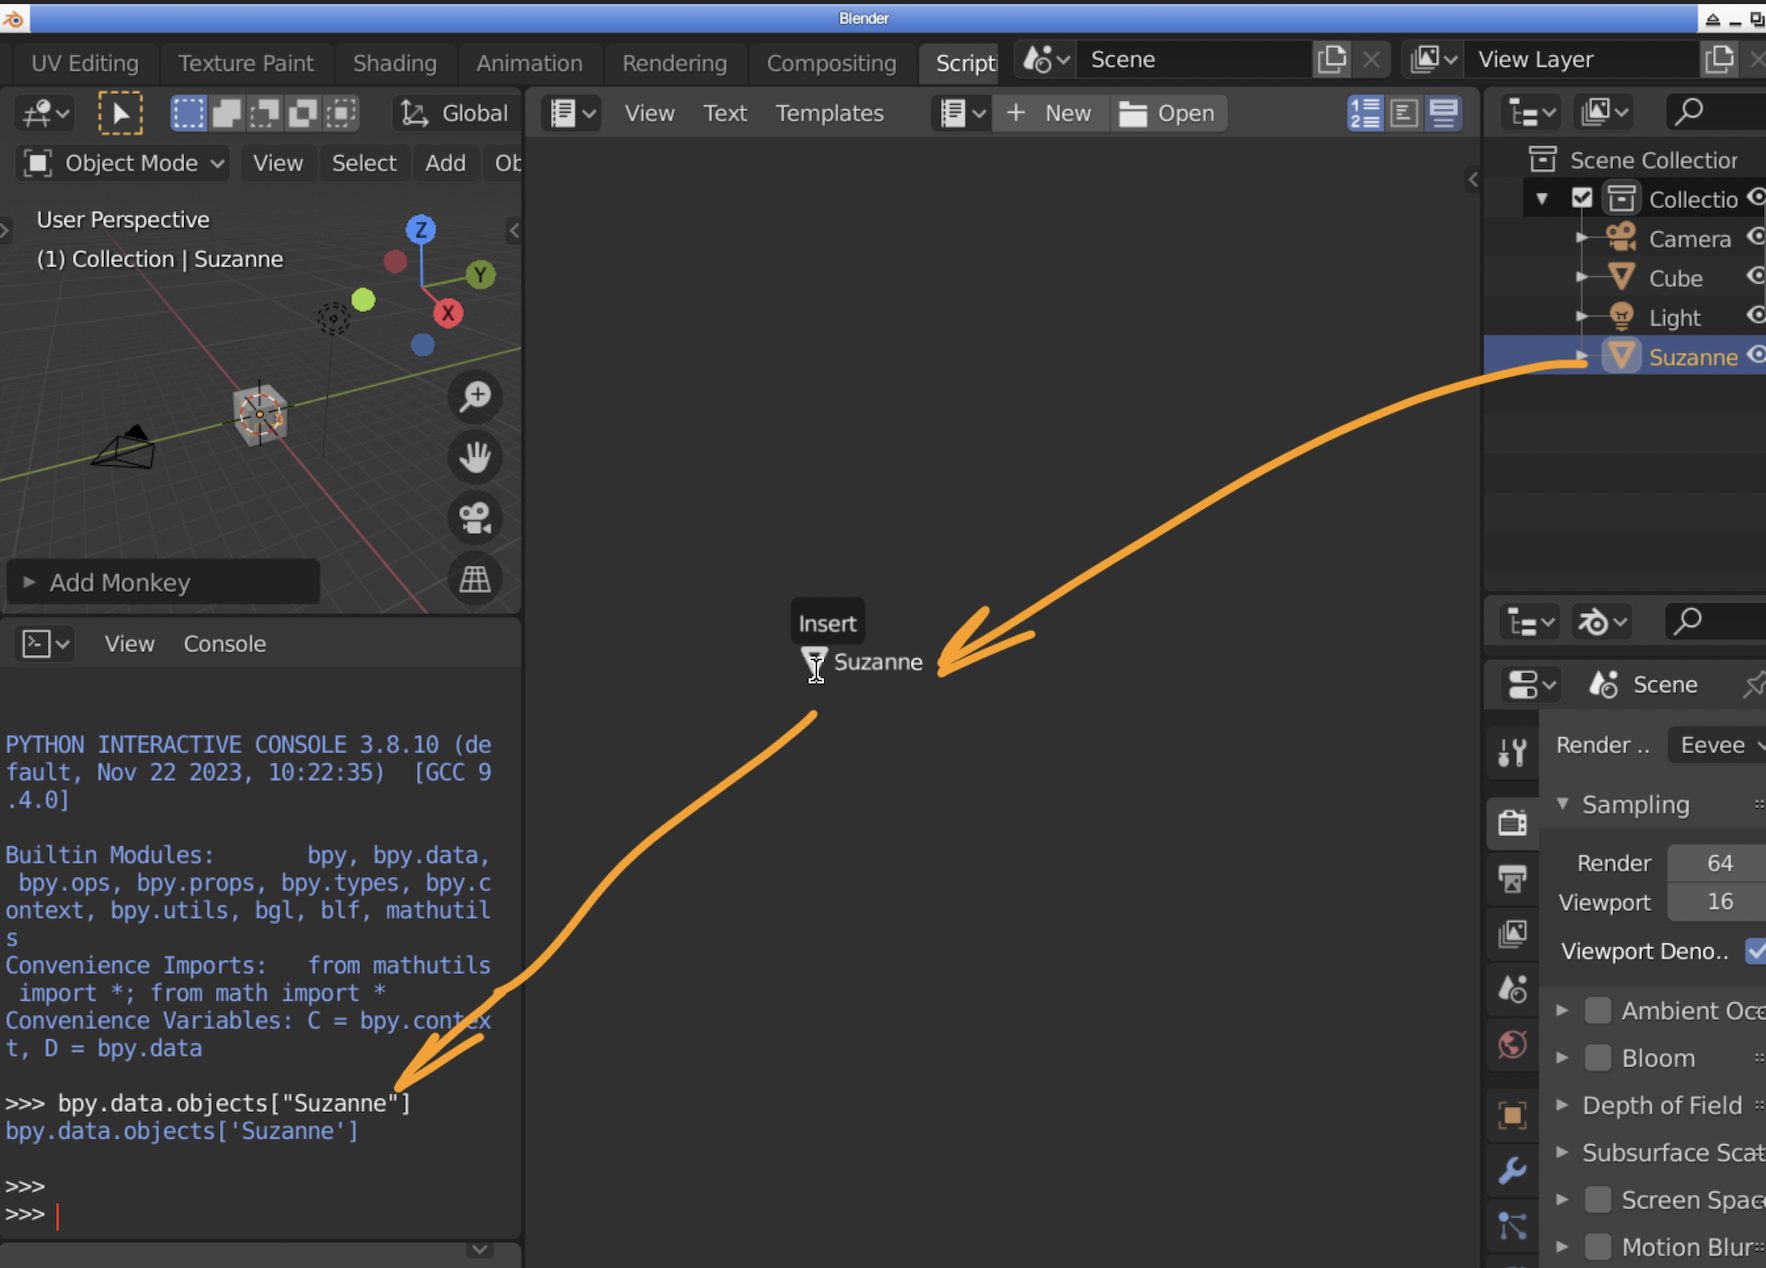Open the Render Engine Eevee dropdown
Viewport: 1766px width, 1268px height.
pyautogui.click(x=1717, y=745)
